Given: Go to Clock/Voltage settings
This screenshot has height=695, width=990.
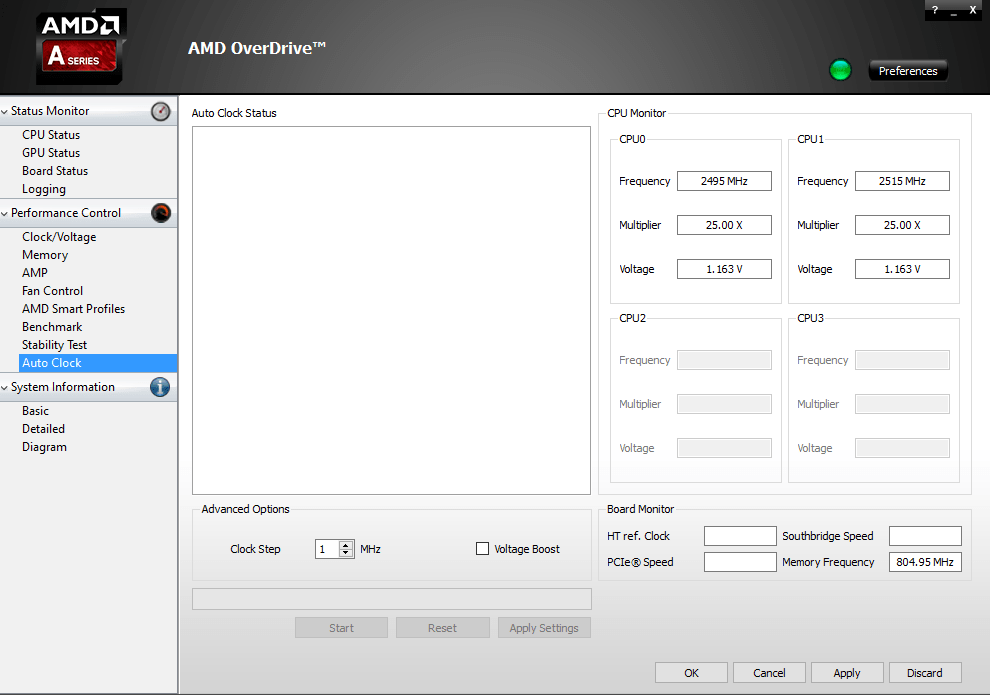Looking at the screenshot, I should click(x=59, y=237).
